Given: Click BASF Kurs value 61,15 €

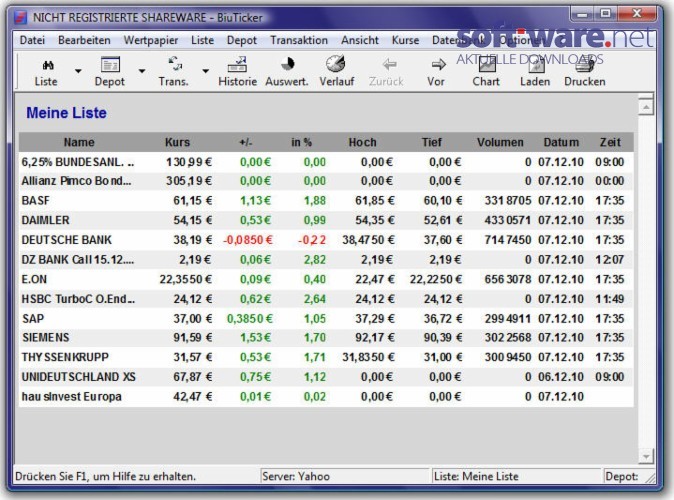Looking at the screenshot, I should (x=193, y=200).
